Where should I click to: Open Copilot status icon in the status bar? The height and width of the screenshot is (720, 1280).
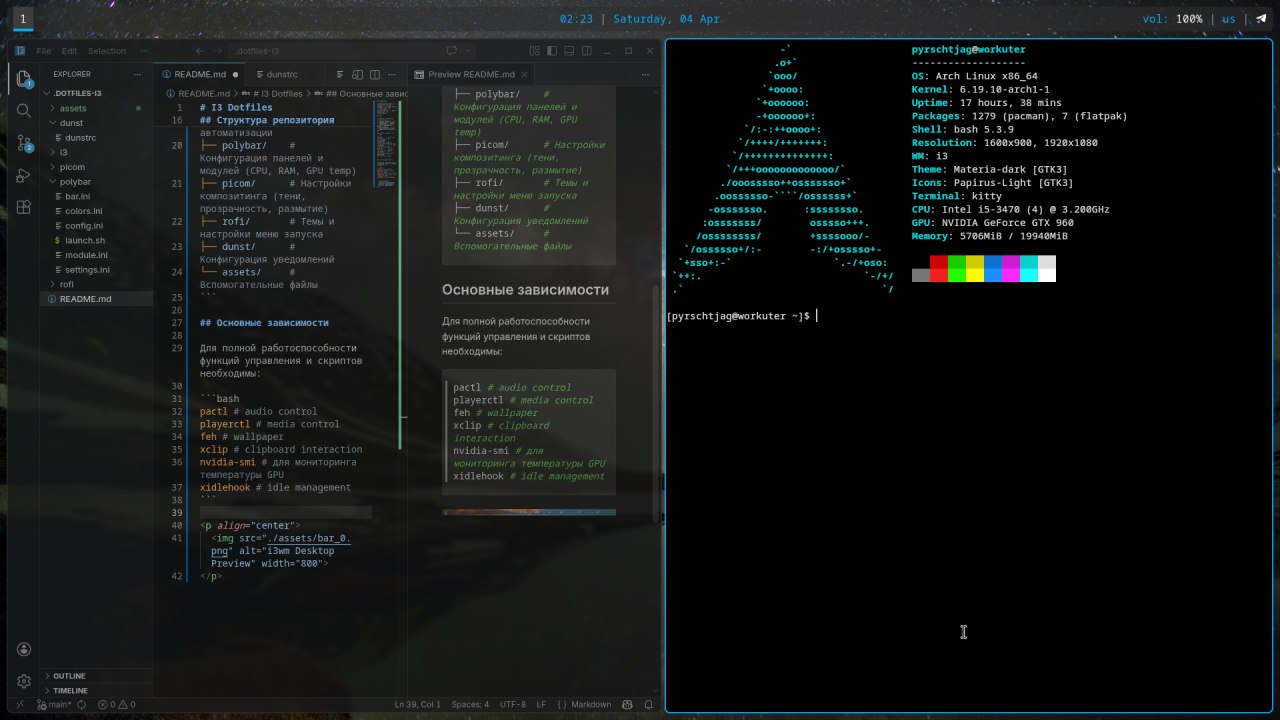pyautogui.click(x=627, y=704)
